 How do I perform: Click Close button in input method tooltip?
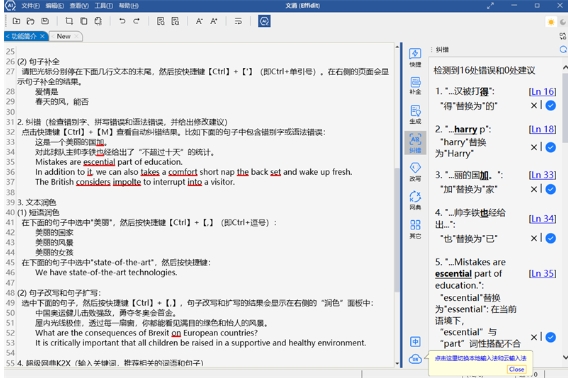pos(516,369)
